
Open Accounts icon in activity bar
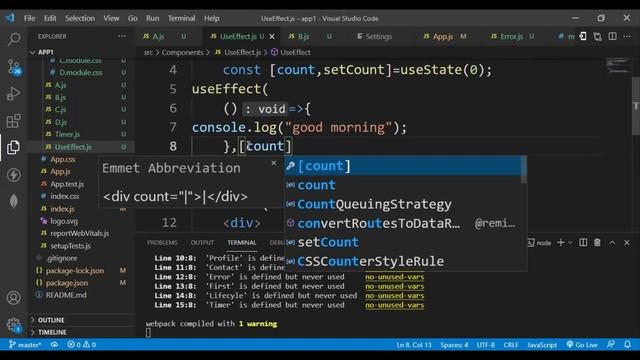[x=13, y=298]
